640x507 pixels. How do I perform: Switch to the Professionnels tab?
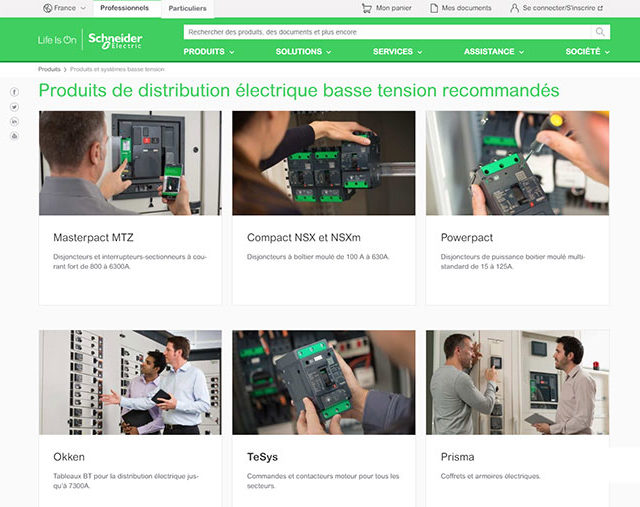(x=124, y=8)
